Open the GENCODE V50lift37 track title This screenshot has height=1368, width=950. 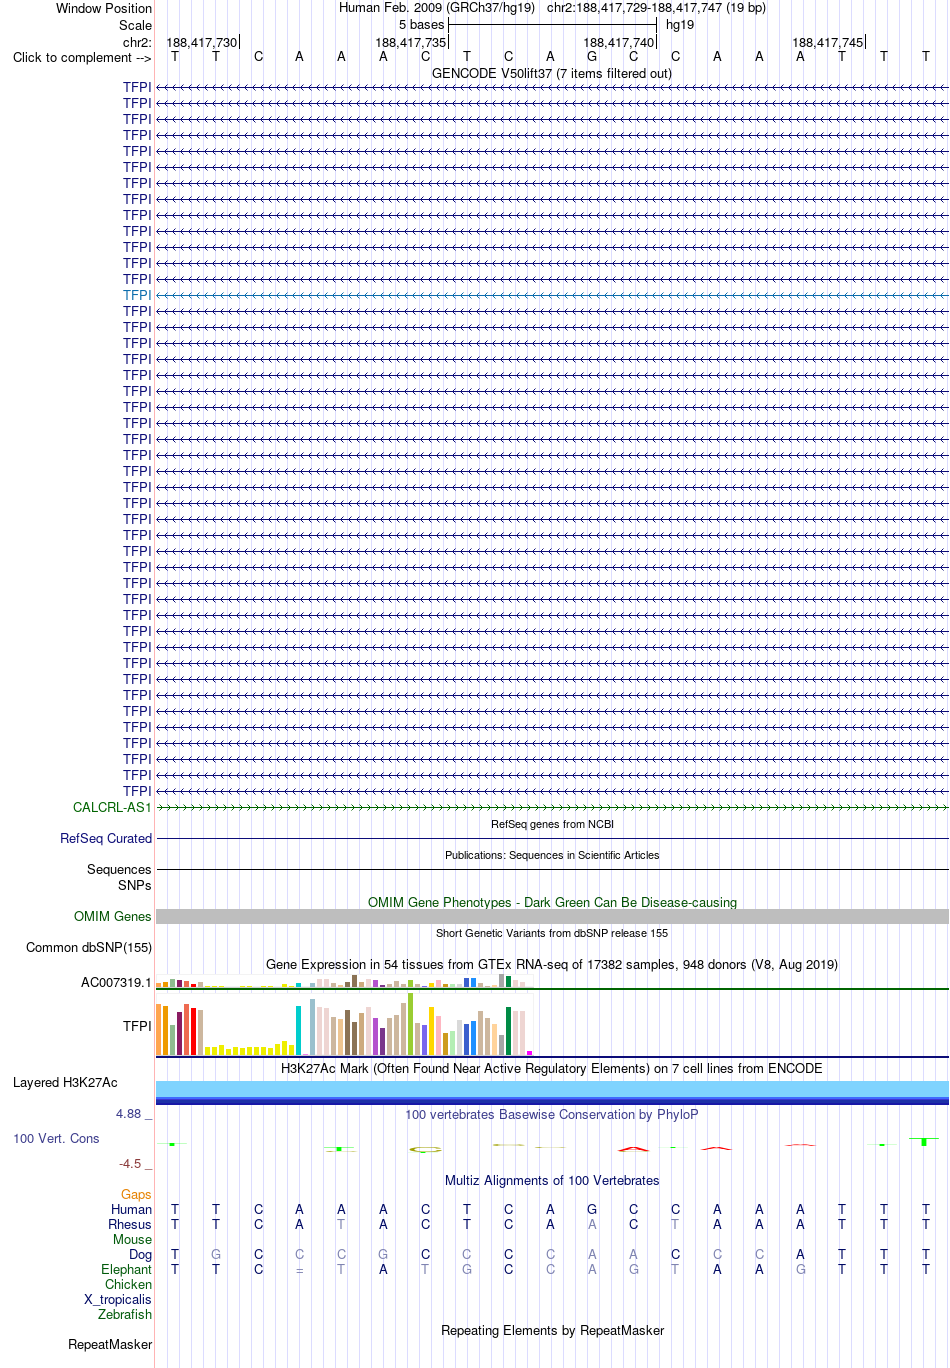552,73
